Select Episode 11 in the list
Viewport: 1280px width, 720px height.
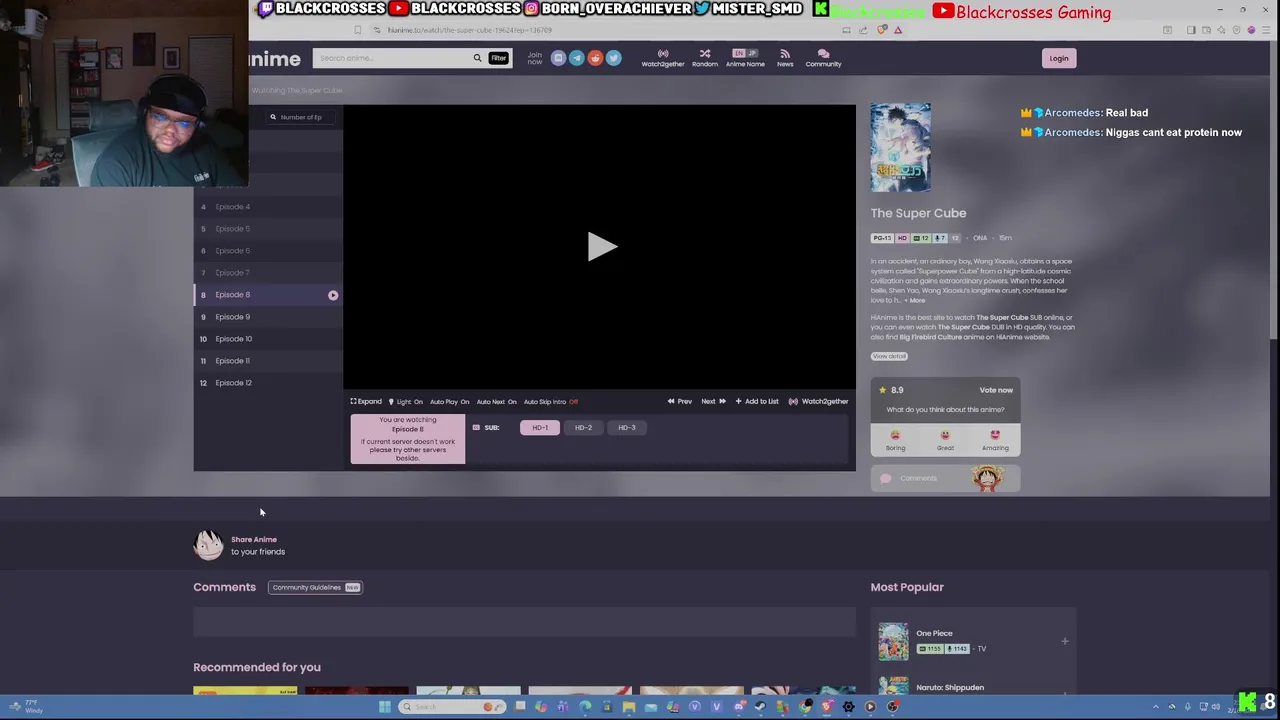[x=268, y=361]
